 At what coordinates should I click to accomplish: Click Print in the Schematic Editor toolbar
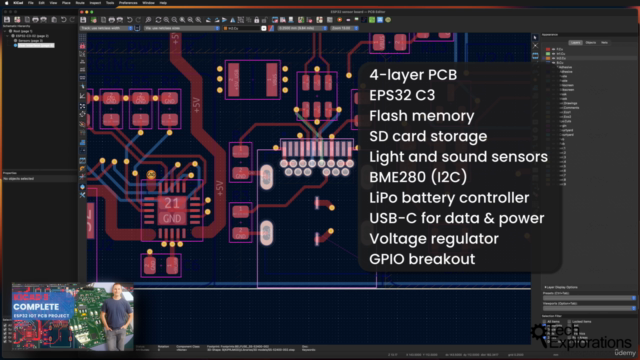pyautogui.click(x=36, y=20)
